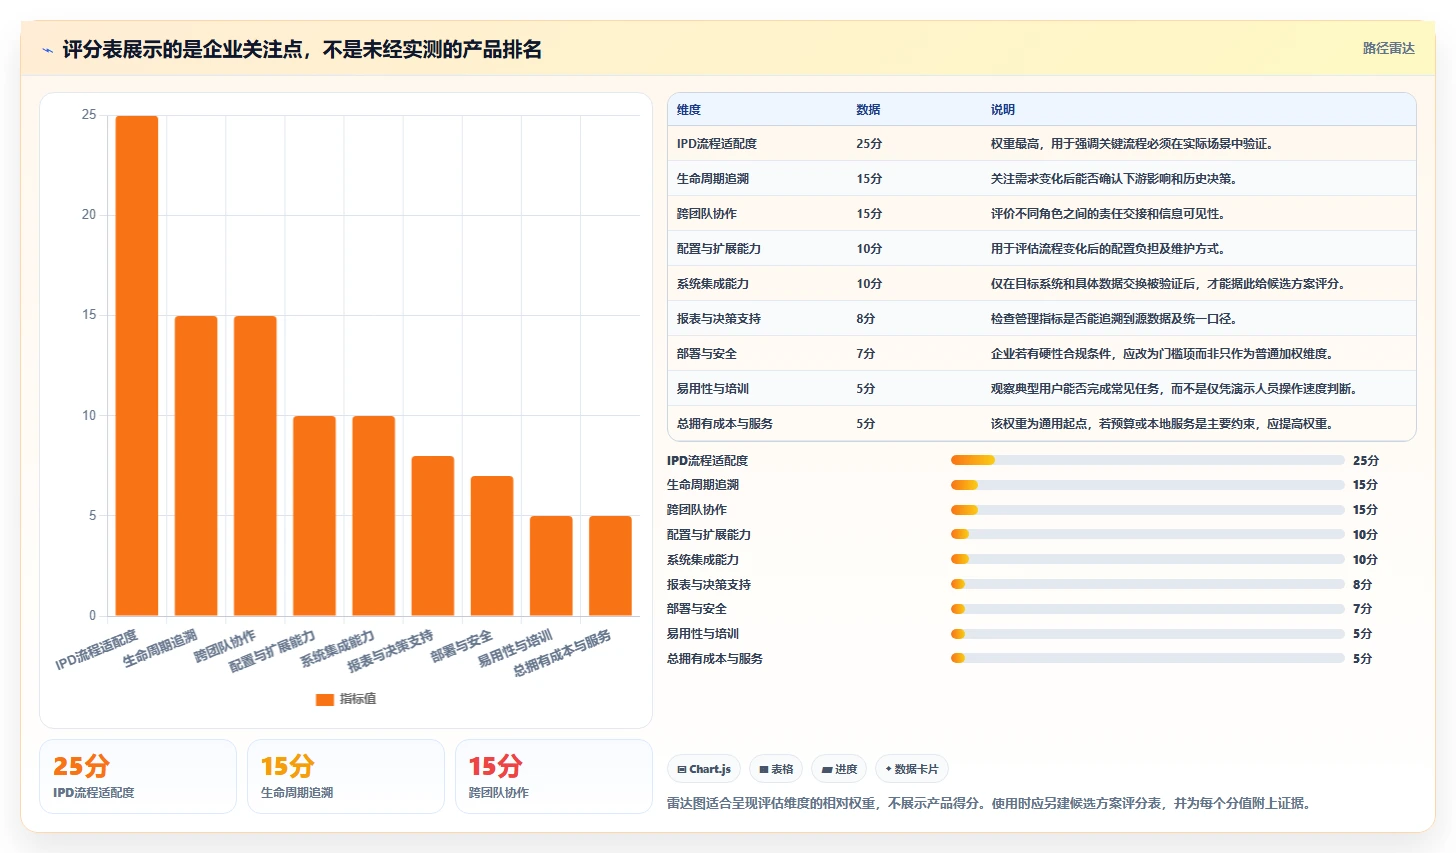This screenshot has width=1456, height=853.
Task: Click the 生命周期追溯 progress bar
Action: pyautogui.click(x=1147, y=485)
